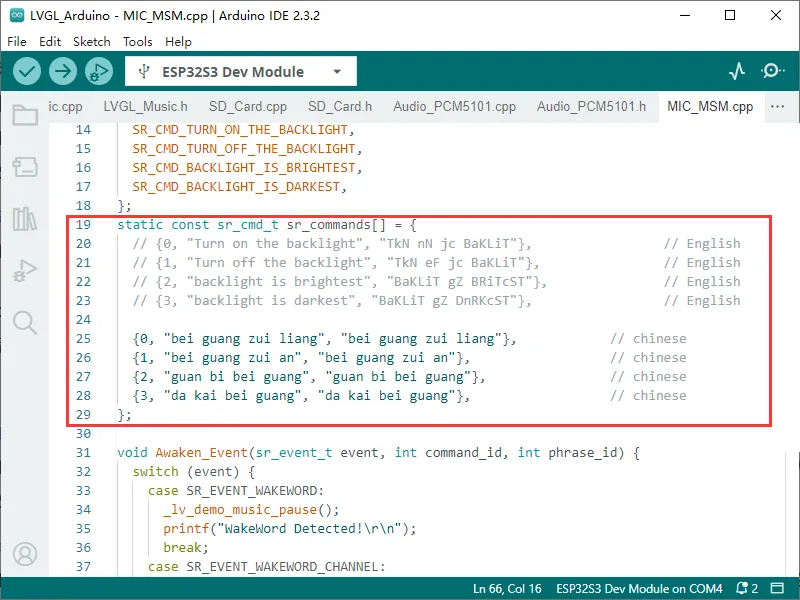Start the Debug button in toolbar
800x600 pixels.
[98, 71]
